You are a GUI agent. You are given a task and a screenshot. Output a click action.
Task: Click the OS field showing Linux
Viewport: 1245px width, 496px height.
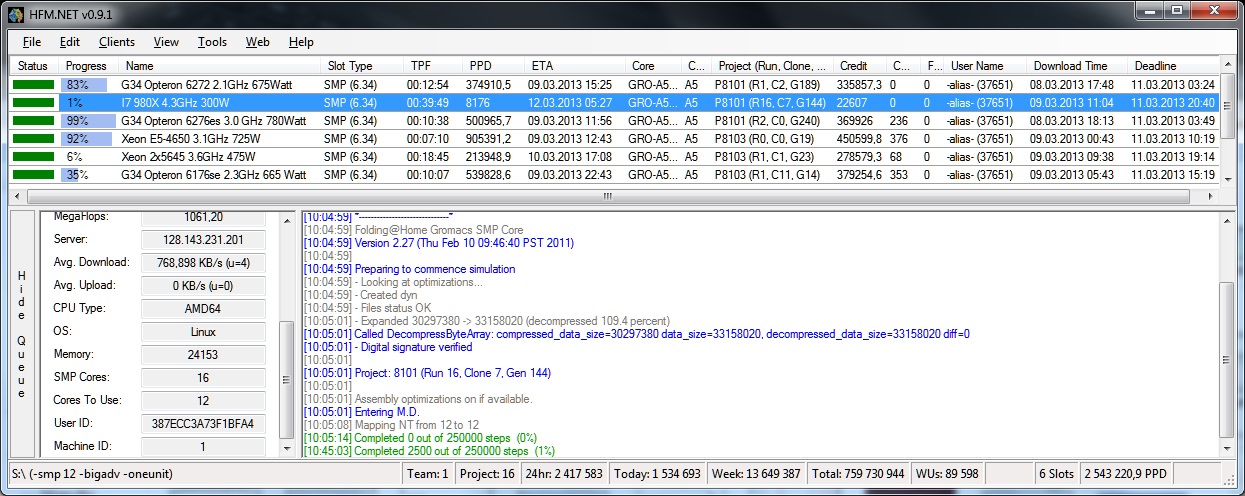click(202, 331)
